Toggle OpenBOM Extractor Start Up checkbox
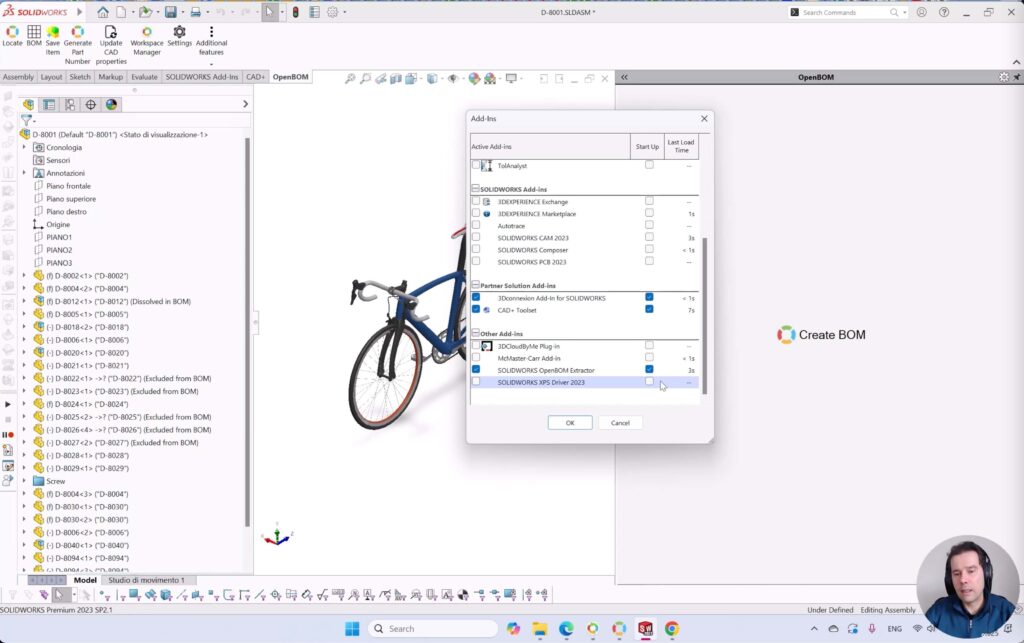1024x643 pixels. pyautogui.click(x=649, y=369)
